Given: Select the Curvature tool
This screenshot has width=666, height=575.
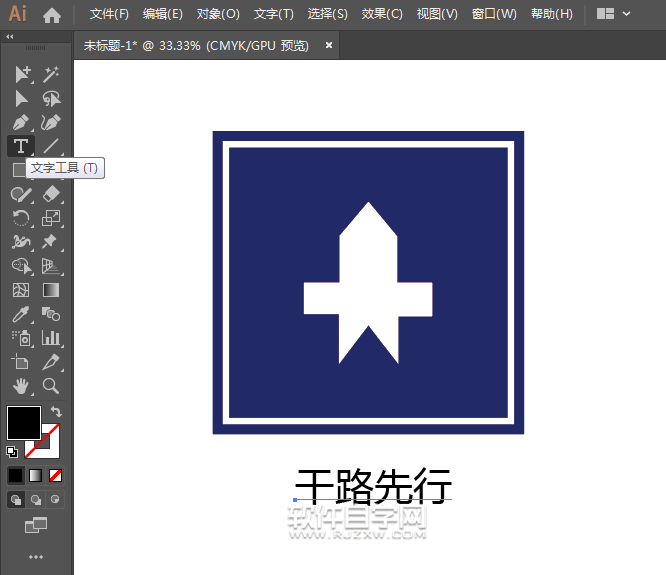Looking at the screenshot, I should (x=51, y=123).
